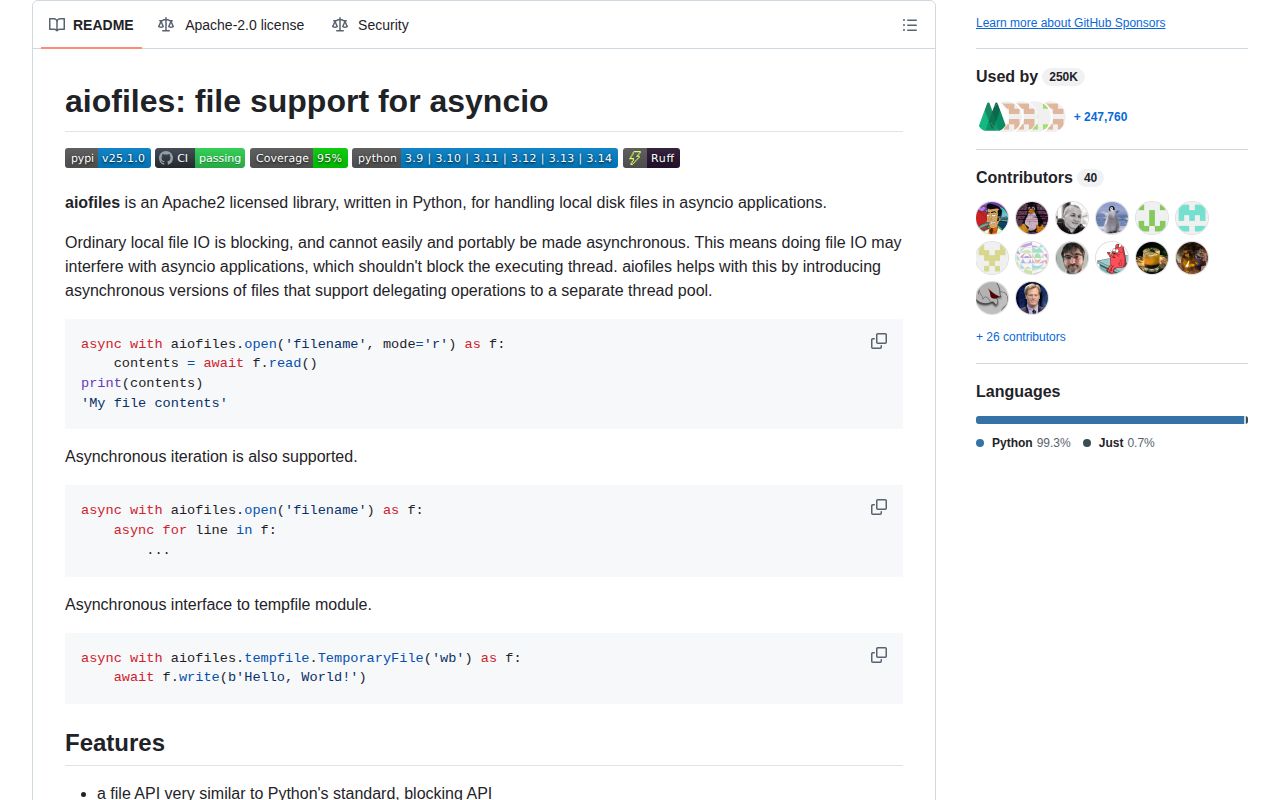
Task: Copy the first code block with aiofiles.open mode='r'
Action: (879, 341)
